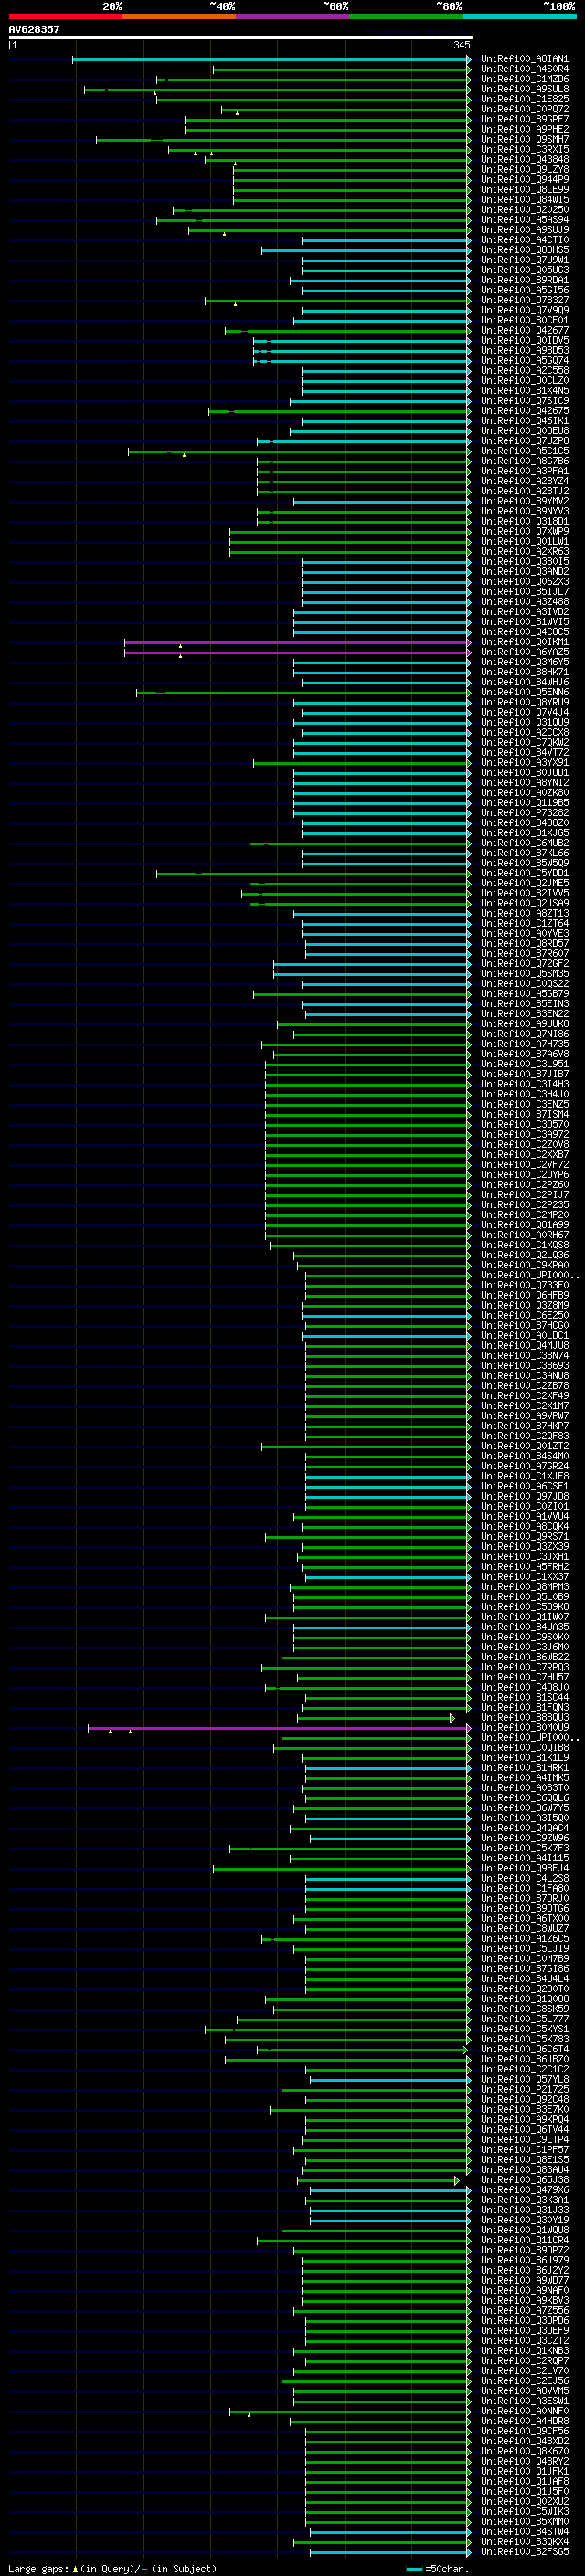
Task: Select UniRef100_B4UA35 label
Action: point(525,1627)
